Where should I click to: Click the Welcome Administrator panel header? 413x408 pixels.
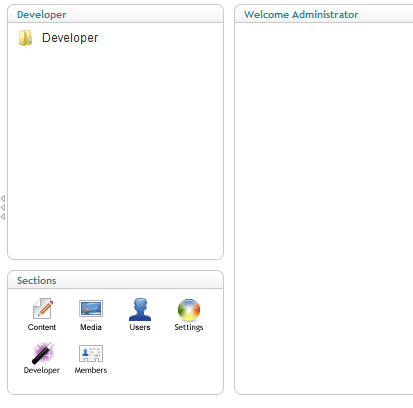click(324, 14)
